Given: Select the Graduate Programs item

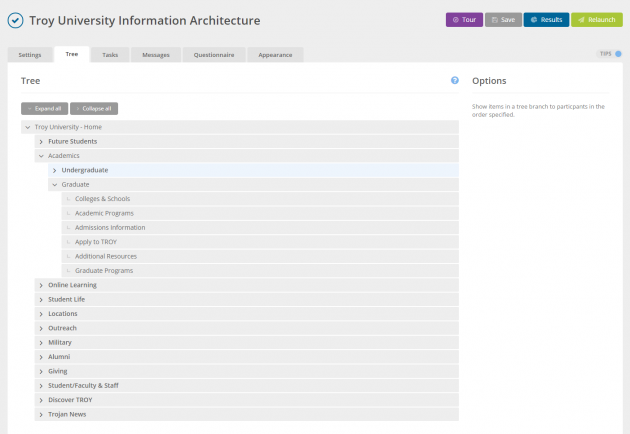Looking at the screenshot, I should [260, 271].
